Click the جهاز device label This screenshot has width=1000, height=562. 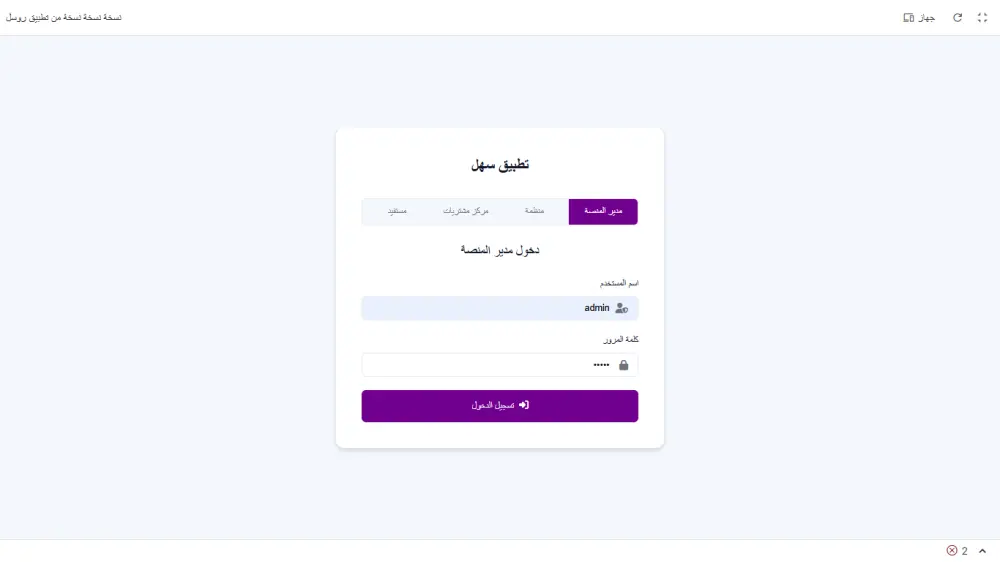926,18
